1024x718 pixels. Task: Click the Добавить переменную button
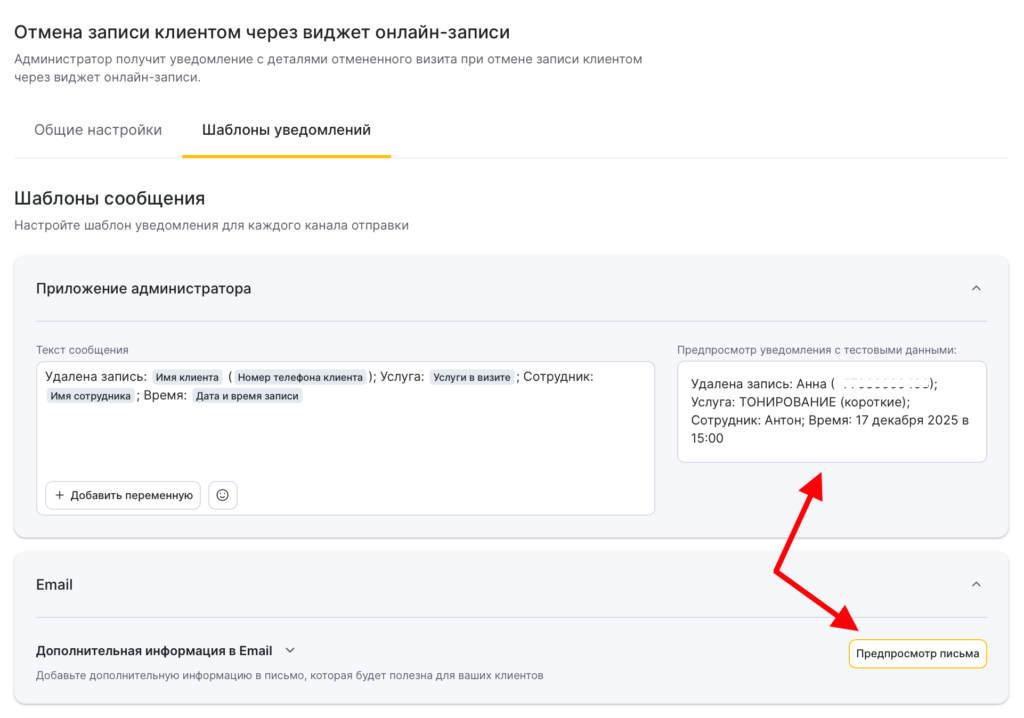point(123,495)
